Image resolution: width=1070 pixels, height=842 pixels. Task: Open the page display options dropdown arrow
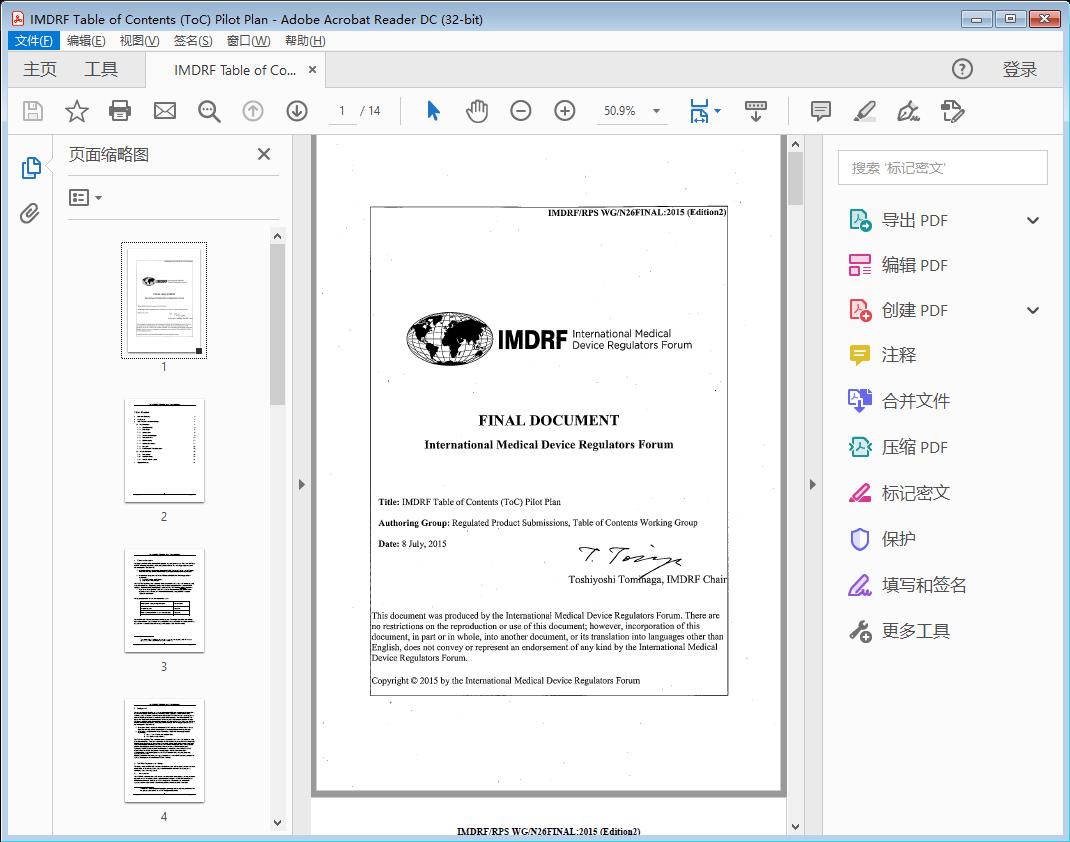tap(716, 111)
